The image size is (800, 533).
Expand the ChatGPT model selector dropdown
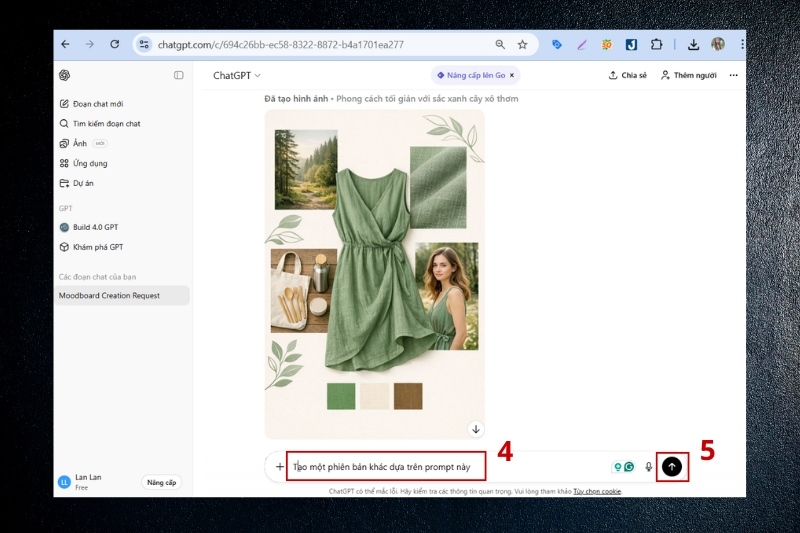(x=237, y=75)
